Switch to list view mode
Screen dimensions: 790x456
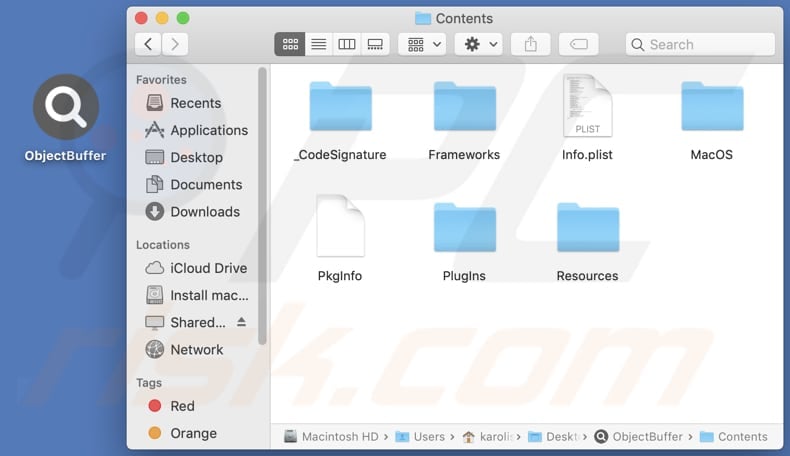tap(318, 44)
